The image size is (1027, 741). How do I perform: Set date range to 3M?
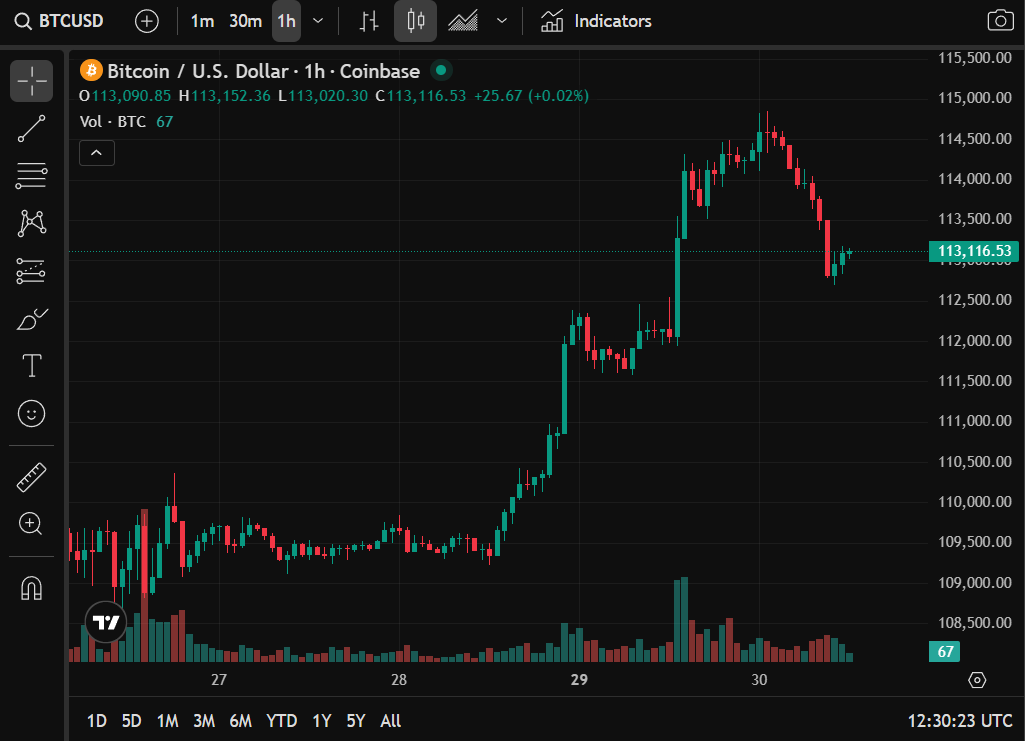pos(204,721)
